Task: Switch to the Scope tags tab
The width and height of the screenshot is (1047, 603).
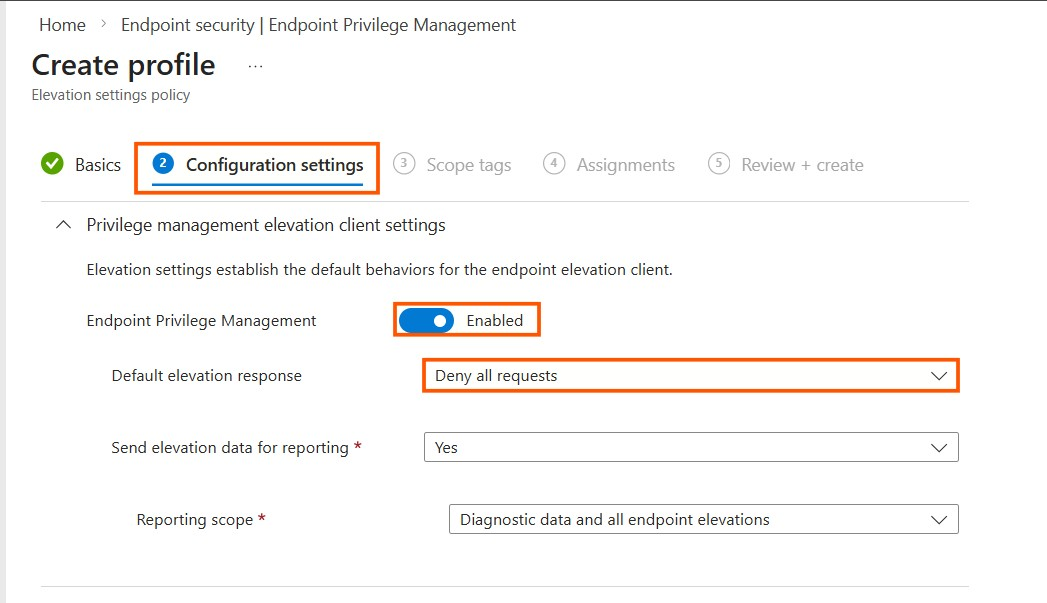Action: (x=468, y=164)
